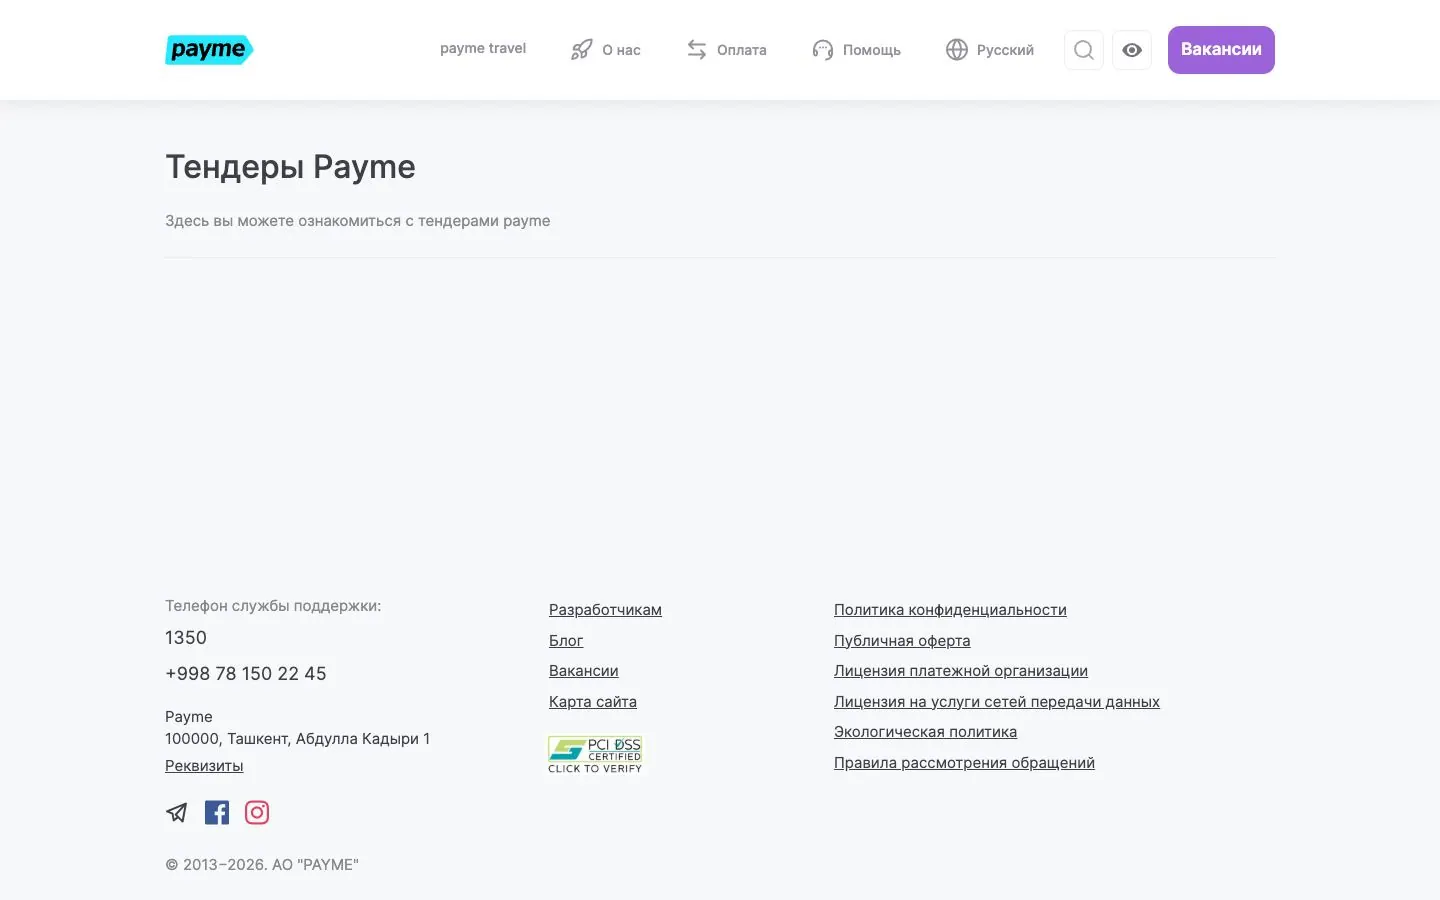Click the headset icon beside Помощь
This screenshot has height=900, width=1440.
coord(823,50)
